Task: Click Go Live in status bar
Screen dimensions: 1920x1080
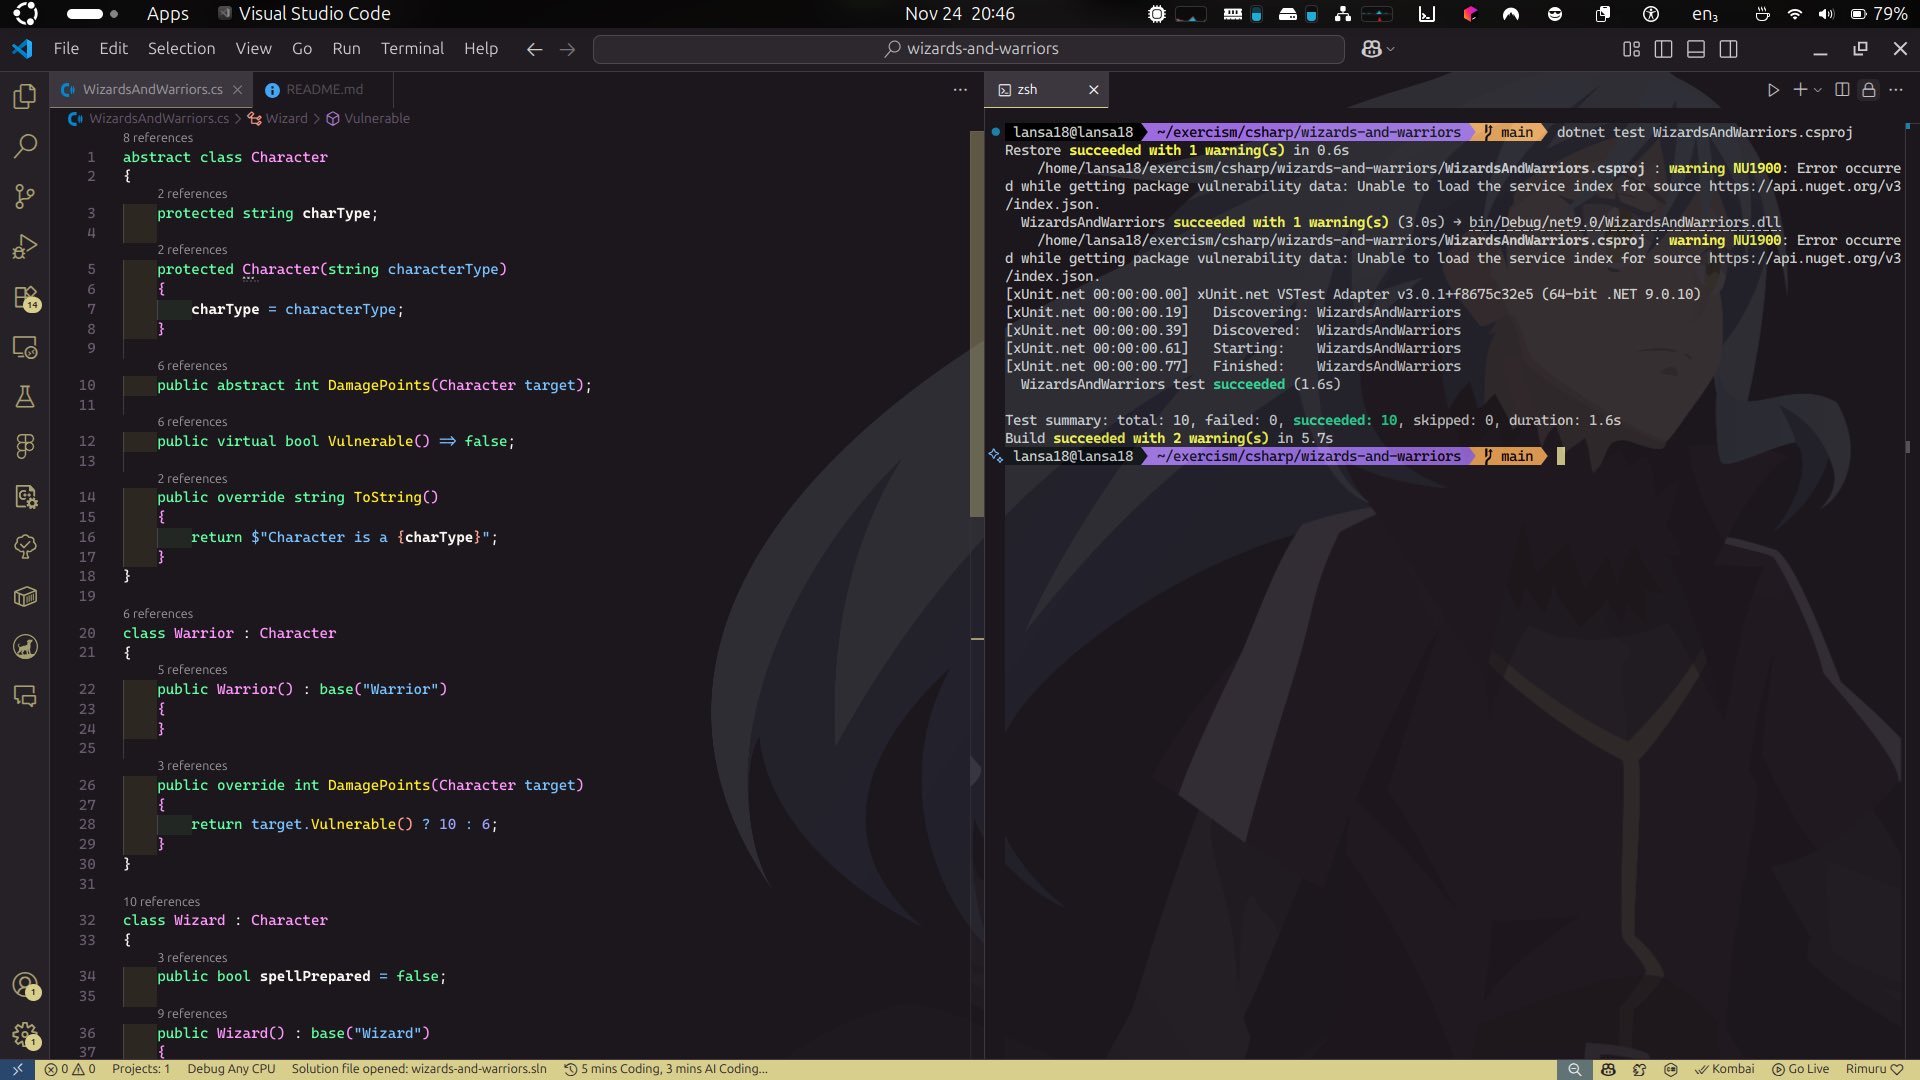Action: pos(1800,1069)
